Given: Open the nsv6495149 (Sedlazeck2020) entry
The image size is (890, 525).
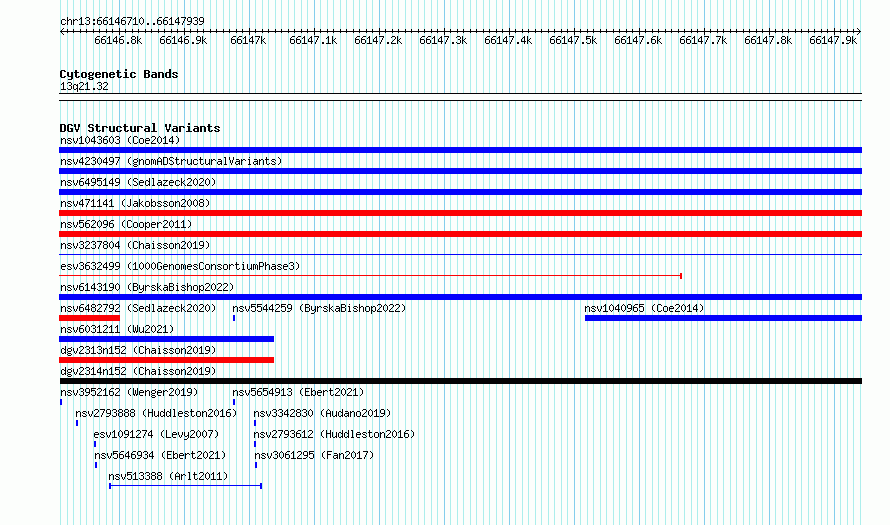Looking at the screenshot, I should point(138,182).
